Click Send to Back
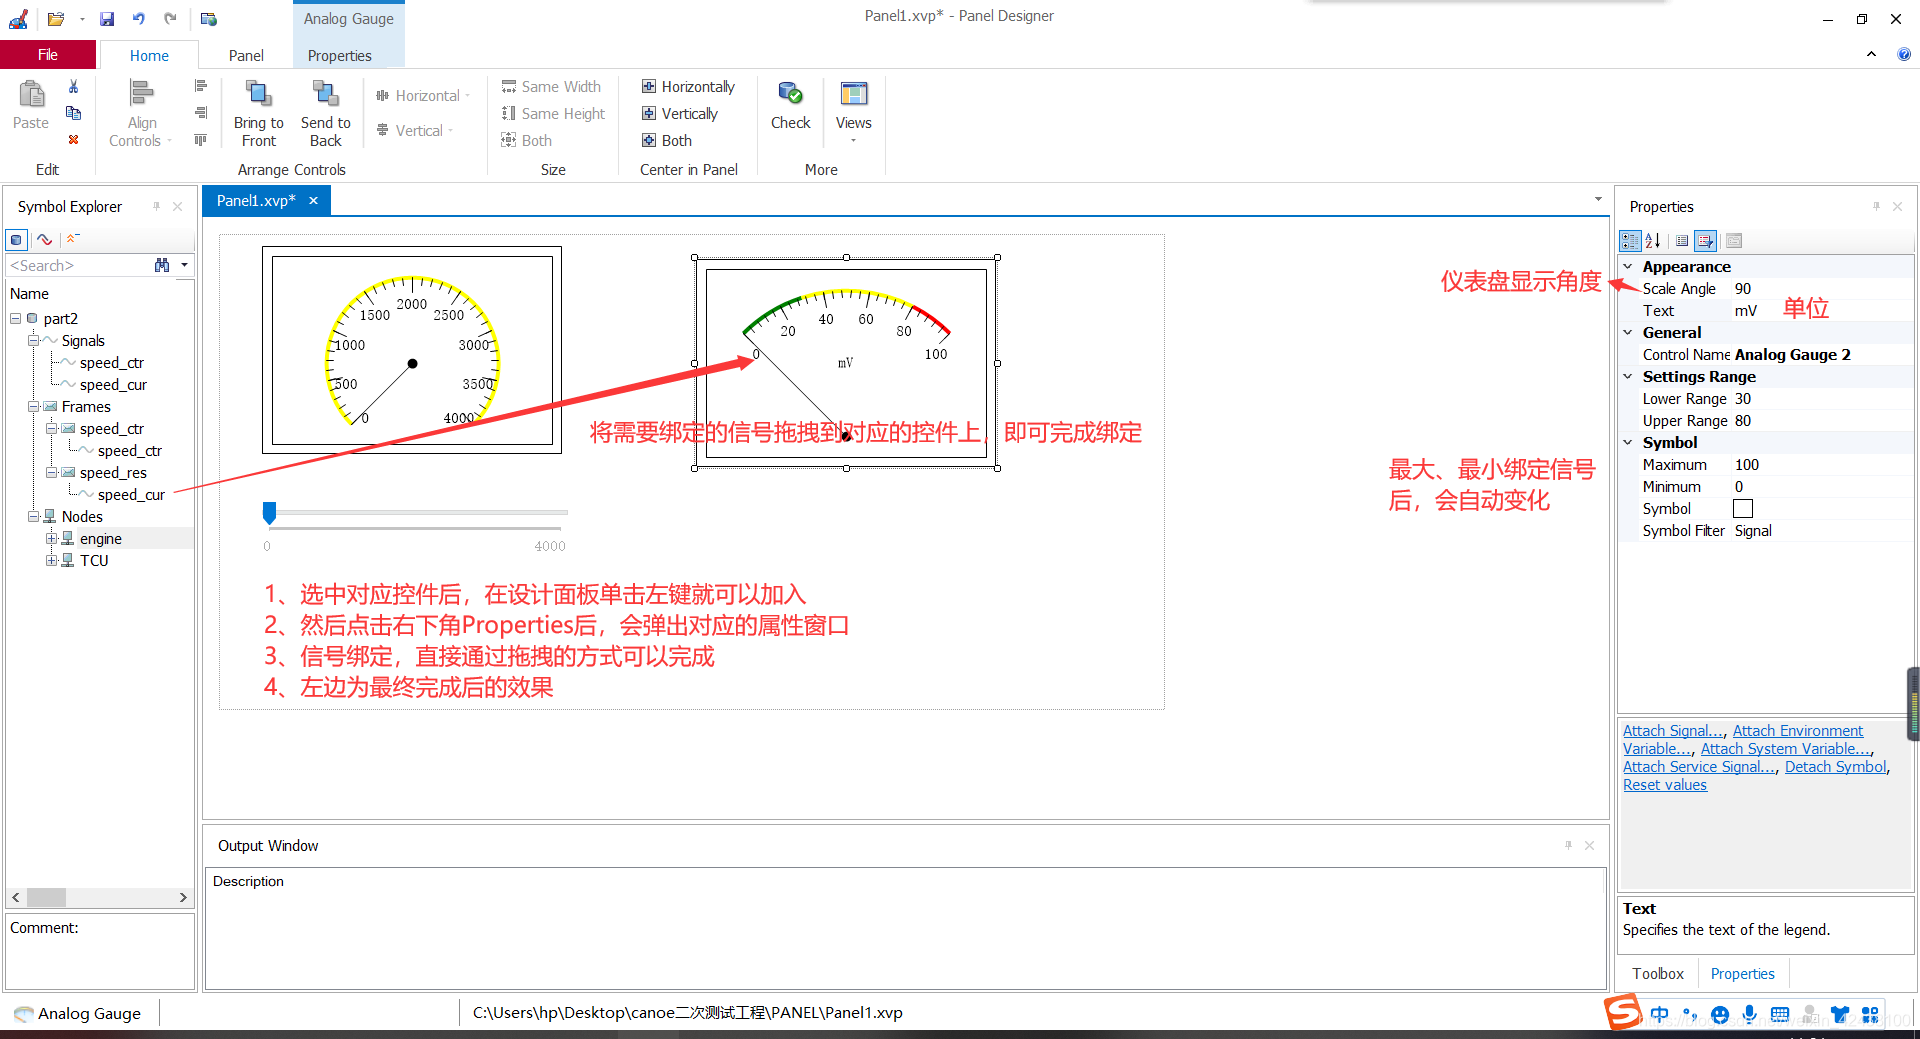This screenshot has height=1039, width=1920. tap(326, 114)
